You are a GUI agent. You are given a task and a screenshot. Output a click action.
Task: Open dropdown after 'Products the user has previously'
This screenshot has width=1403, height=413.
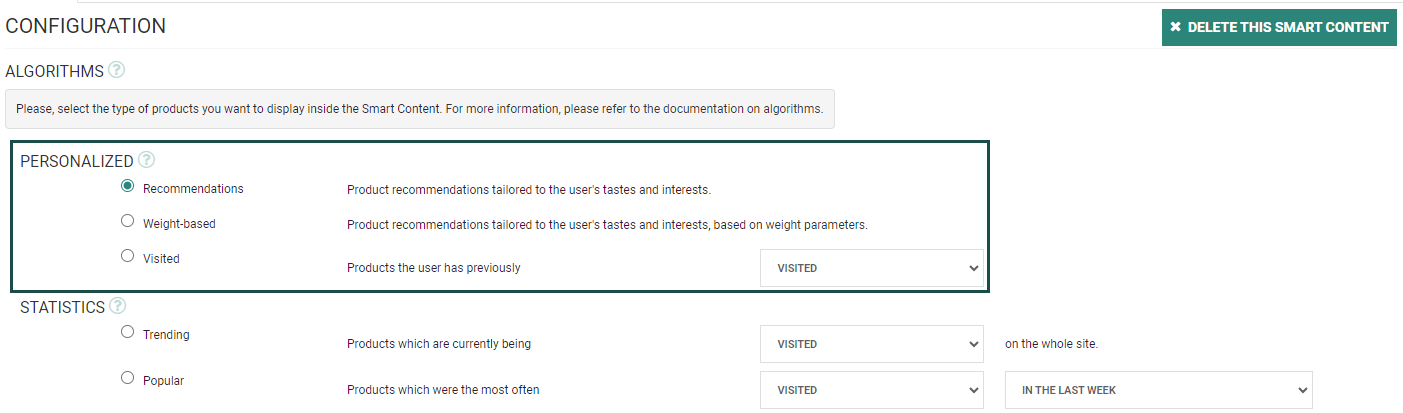pos(871,268)
